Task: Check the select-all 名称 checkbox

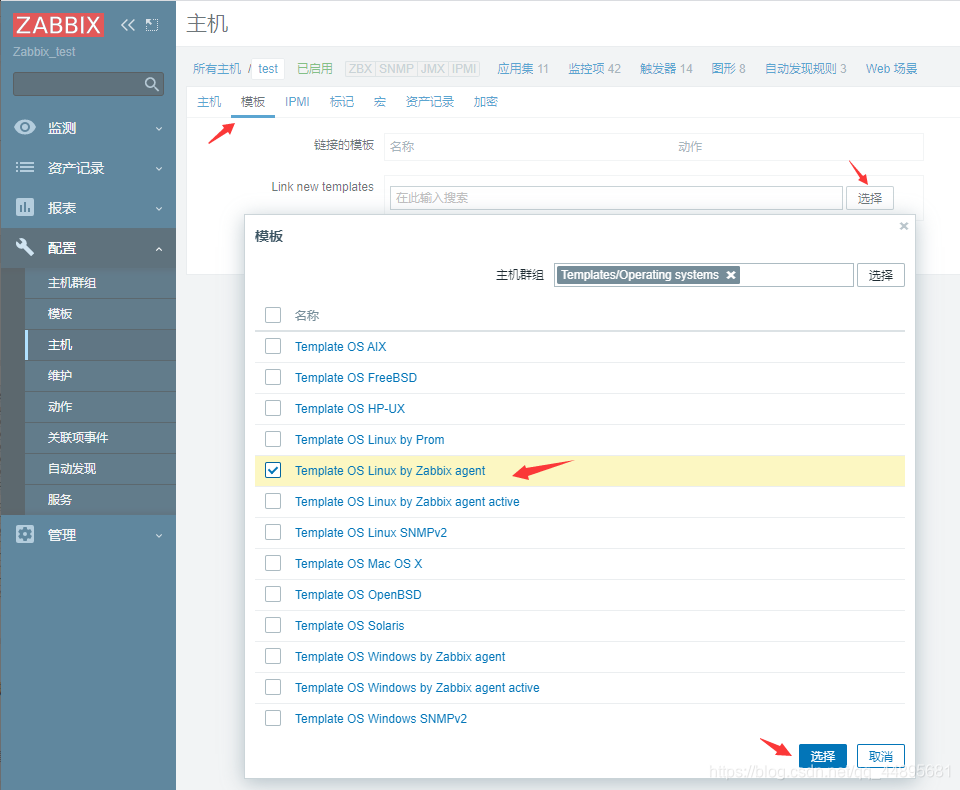Action: 273,315
